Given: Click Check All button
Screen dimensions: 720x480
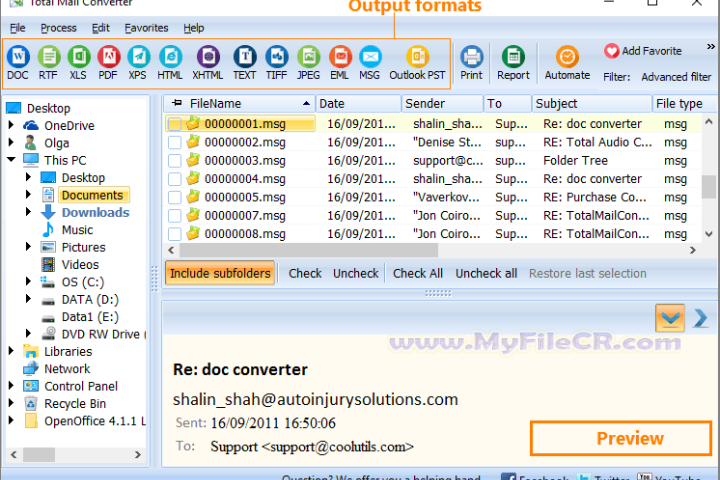Looking at the screenshot, I should [x=418, y=274].
